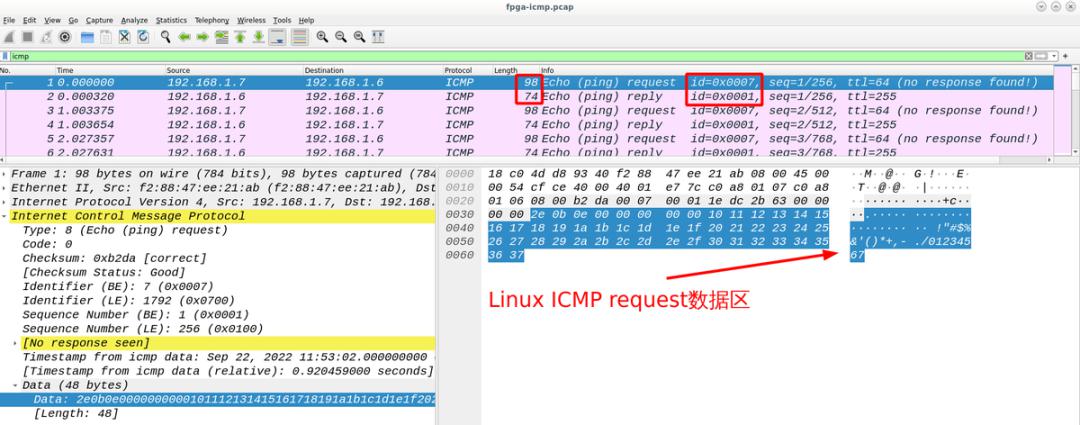This screenshot has width=1080, height=425.
Task: Click the close capture file icon
Action: 125,37
